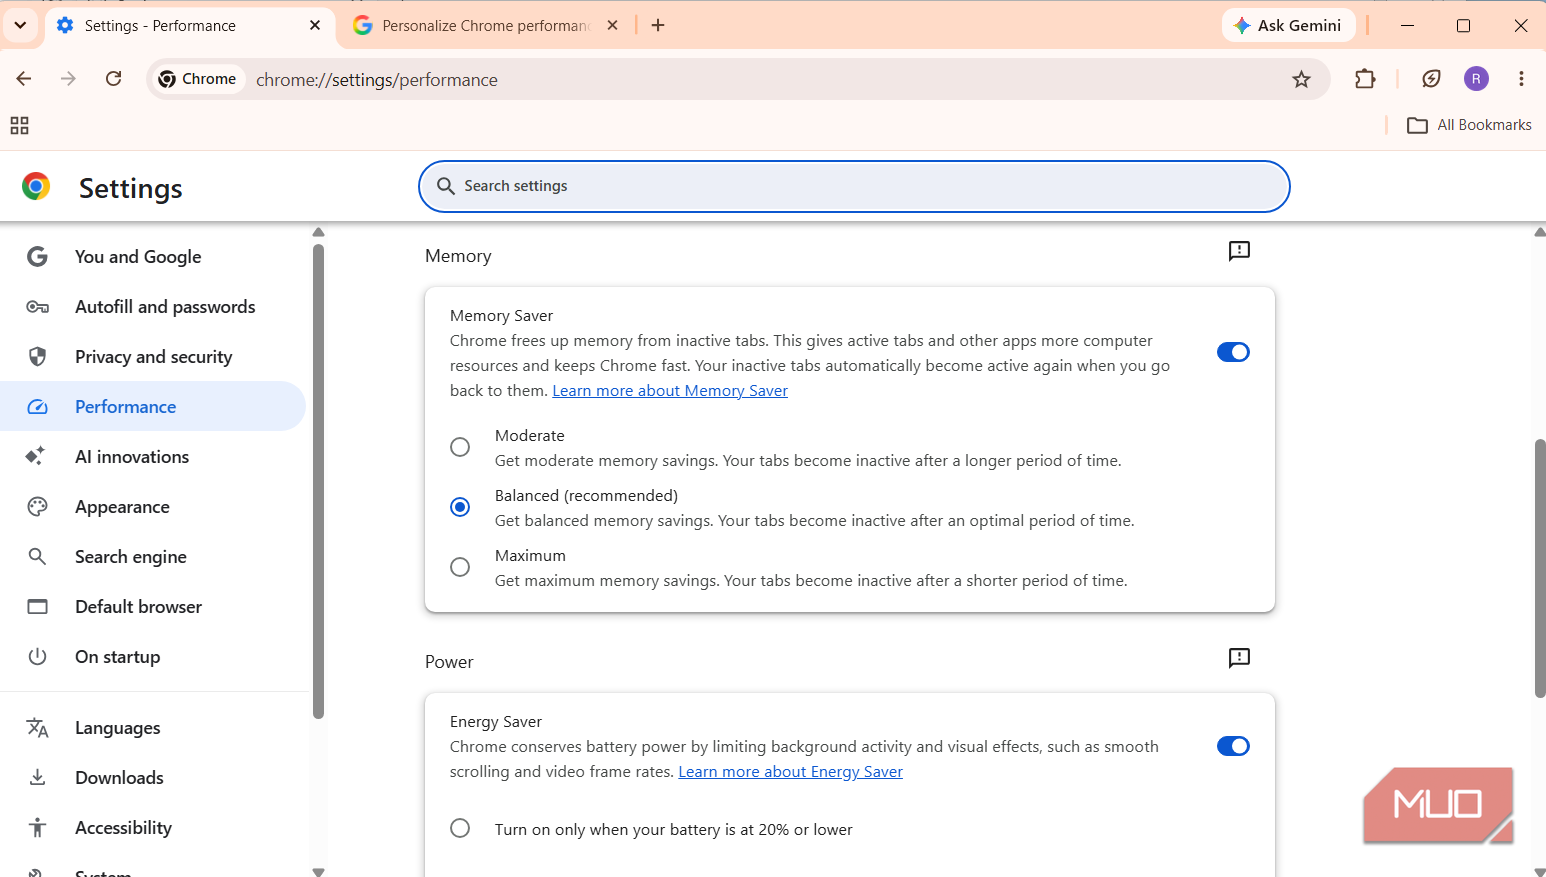Open Chrome three-dot menu
1546x877 pixels.
tap(1521, 79)
